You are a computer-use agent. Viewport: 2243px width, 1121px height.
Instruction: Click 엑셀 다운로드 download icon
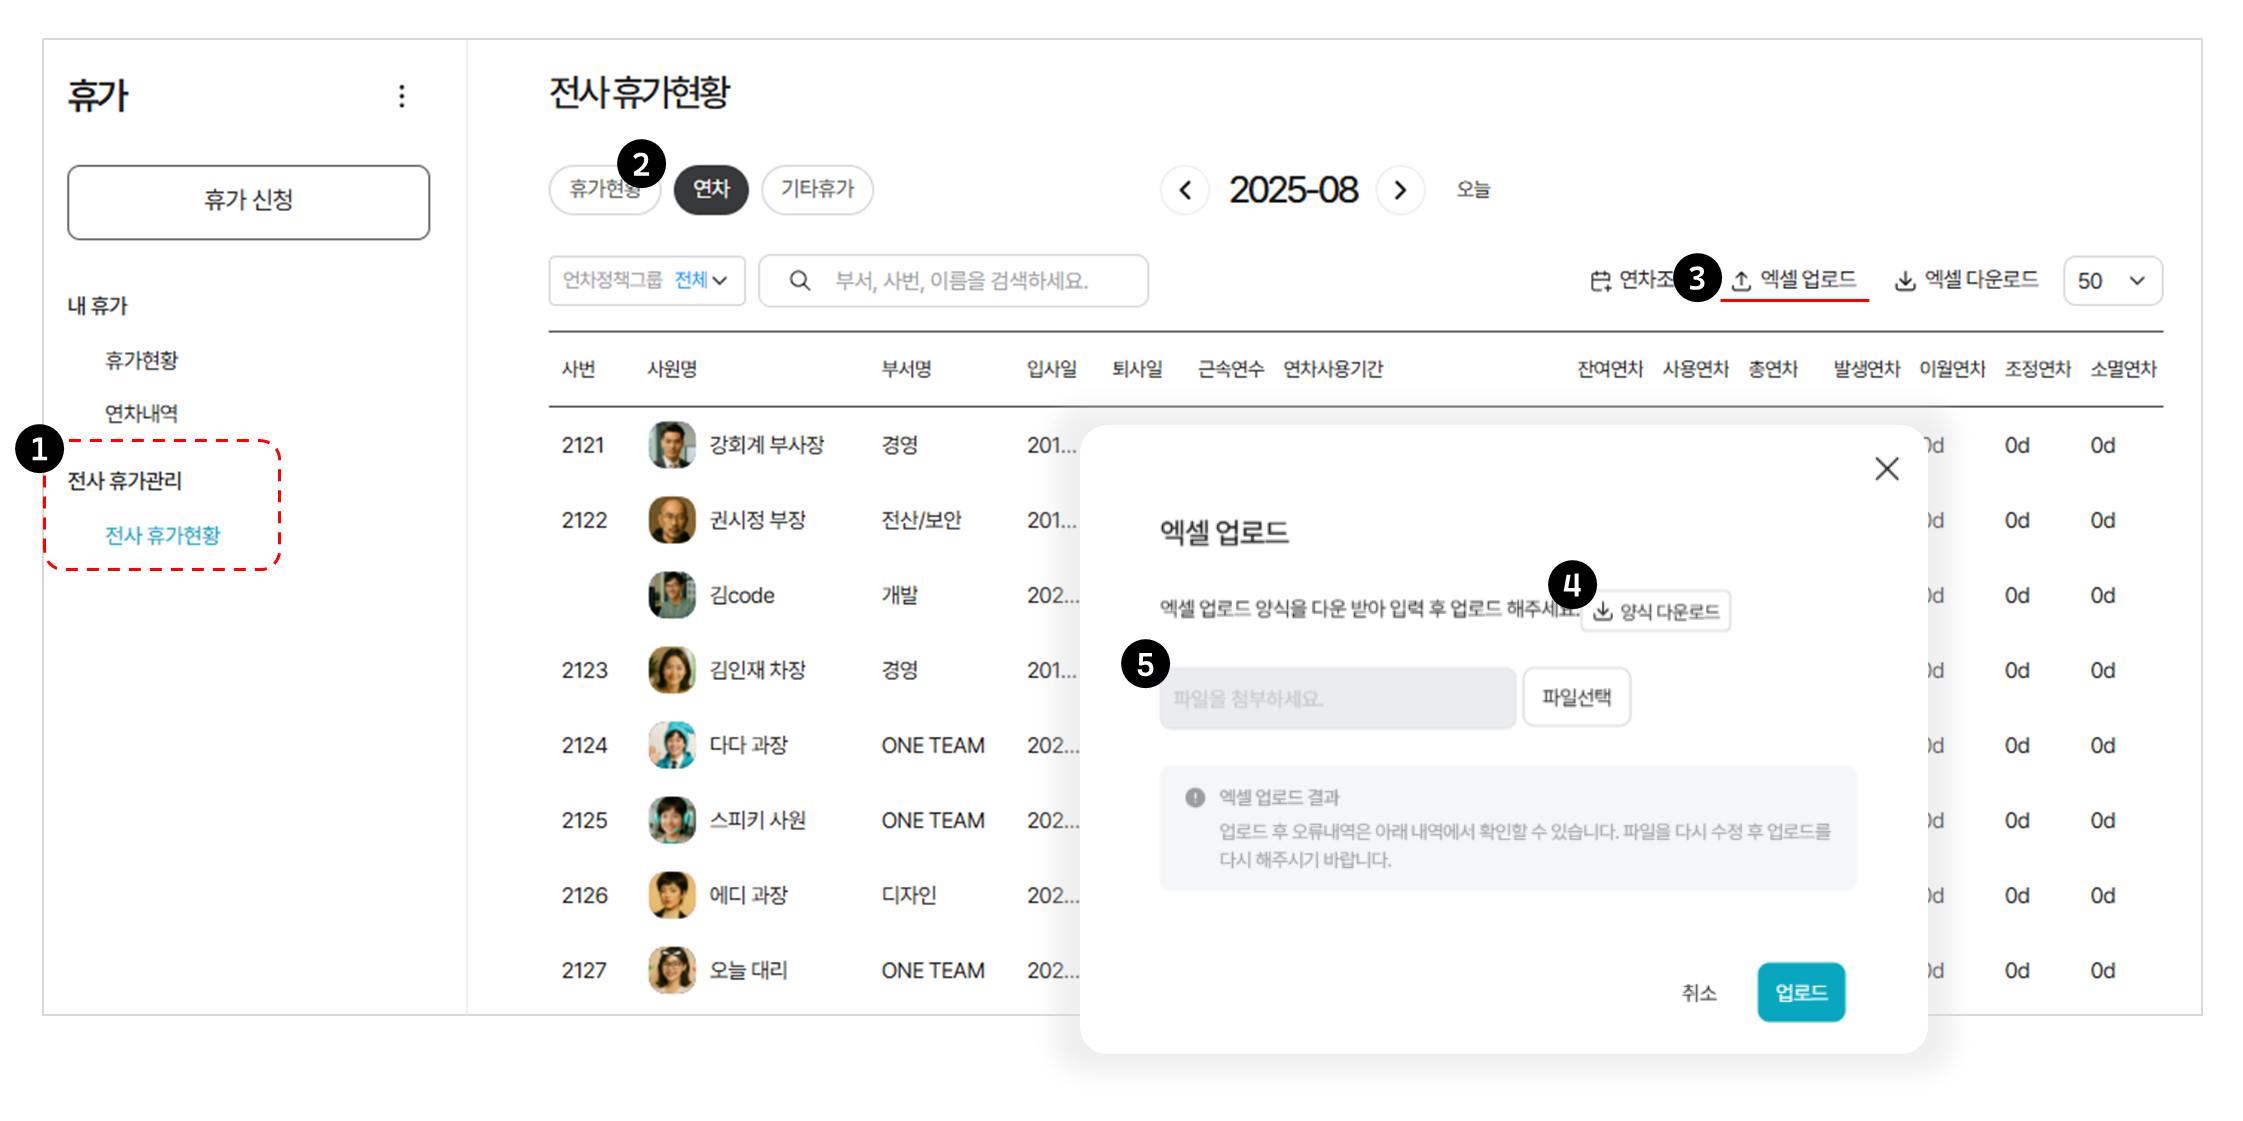1905,281
